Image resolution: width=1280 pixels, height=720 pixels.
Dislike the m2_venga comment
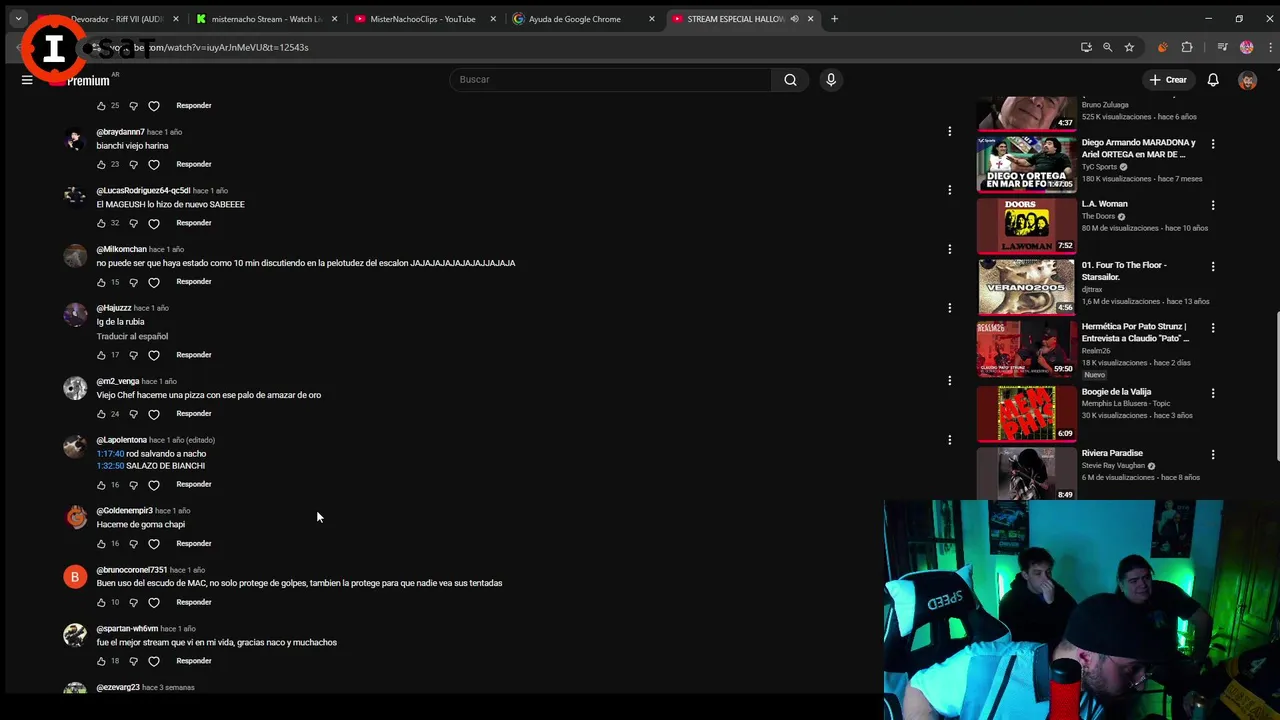(x=133, y=414)
